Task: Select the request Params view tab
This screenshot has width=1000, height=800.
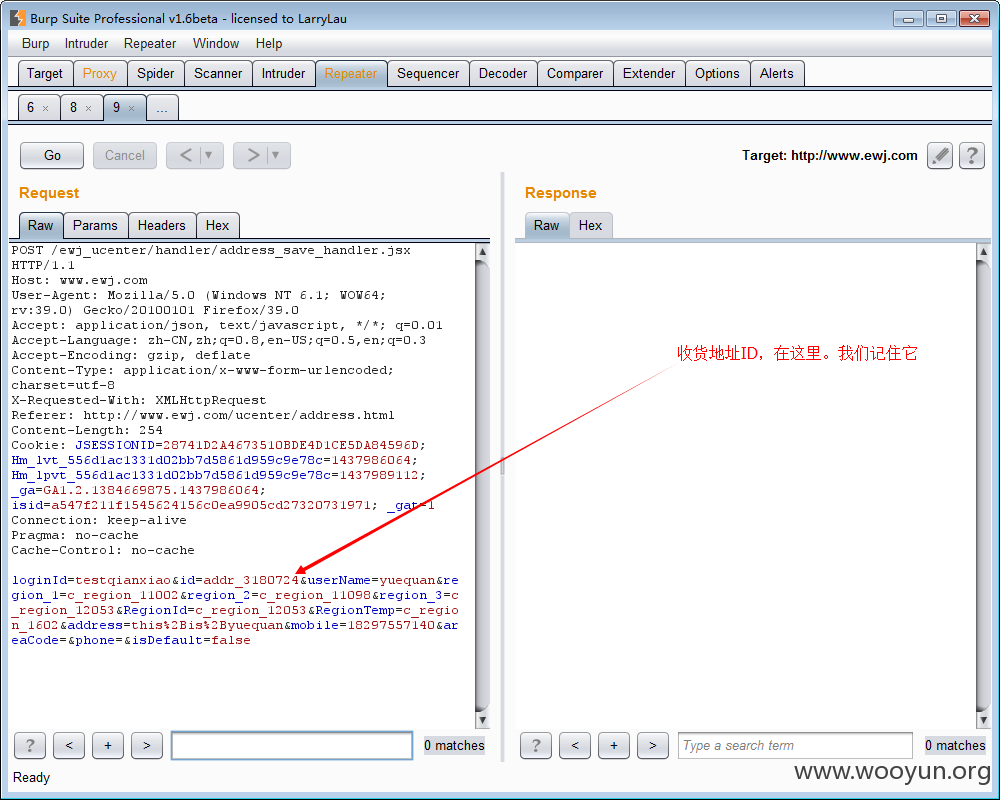Action: (x=95, y=225)
